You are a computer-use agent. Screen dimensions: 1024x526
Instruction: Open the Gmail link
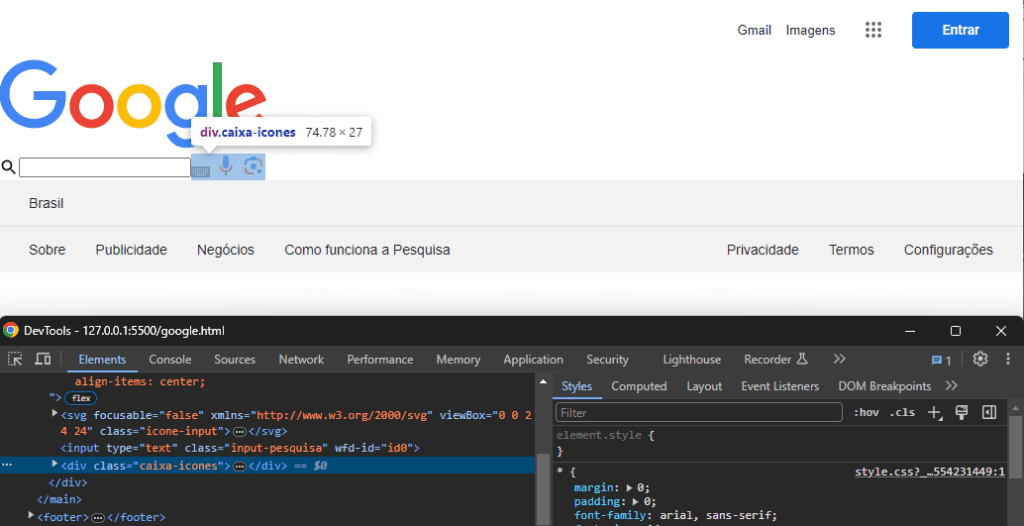tap(754, 30)
